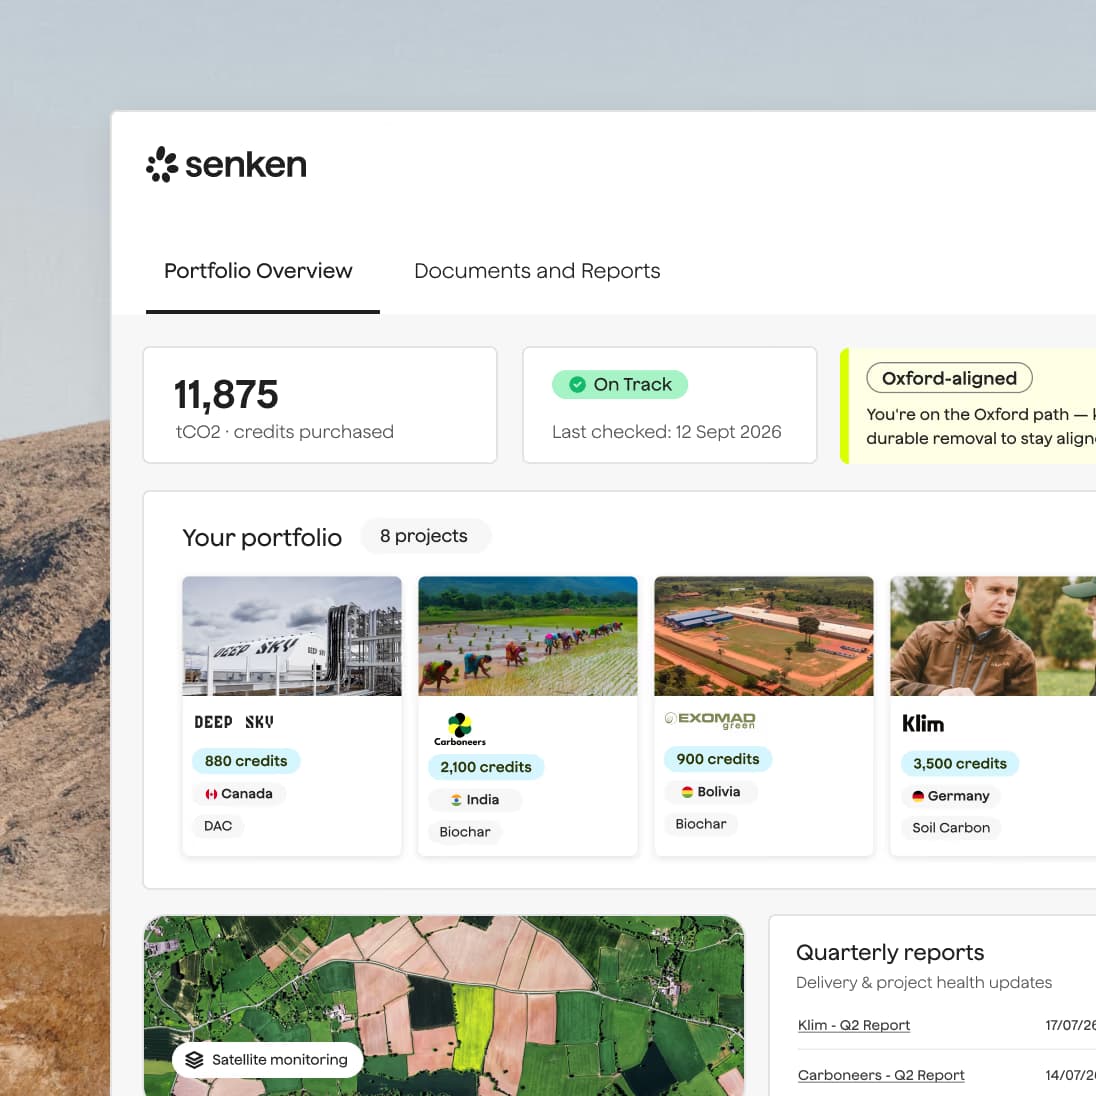This screenshot has width=1096, height=1096.
Task: Click the Satellite monitoring layers icon
Action: coord(194,1060)
